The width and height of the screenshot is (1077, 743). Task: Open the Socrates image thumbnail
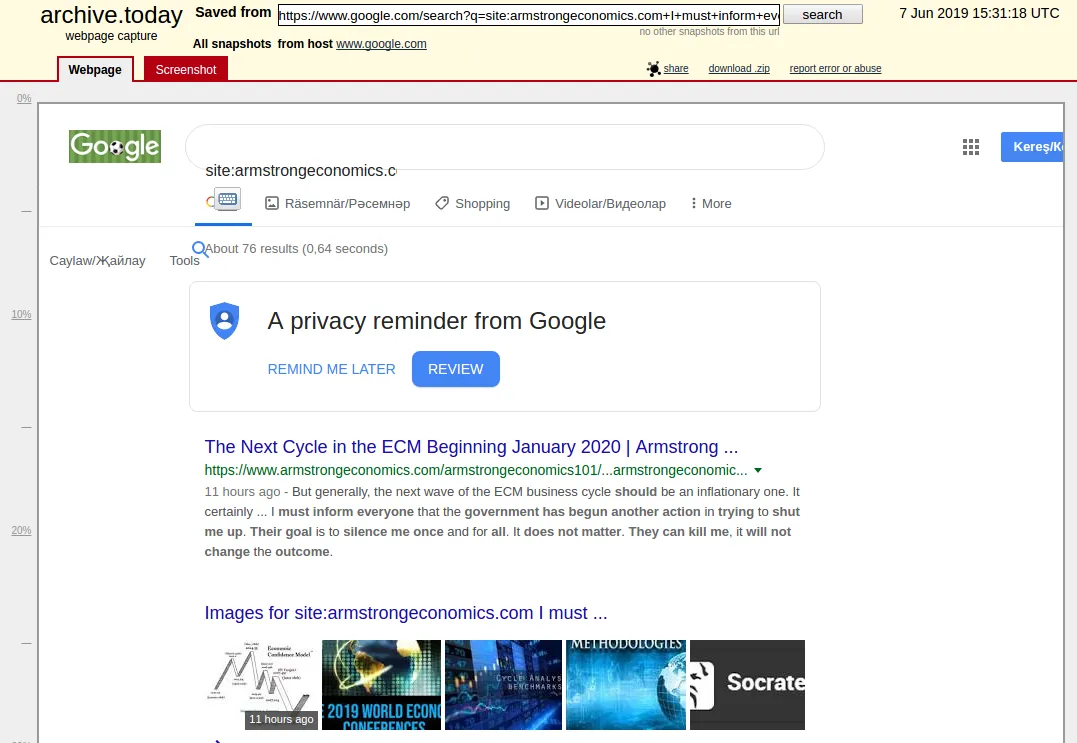(747, 685)
